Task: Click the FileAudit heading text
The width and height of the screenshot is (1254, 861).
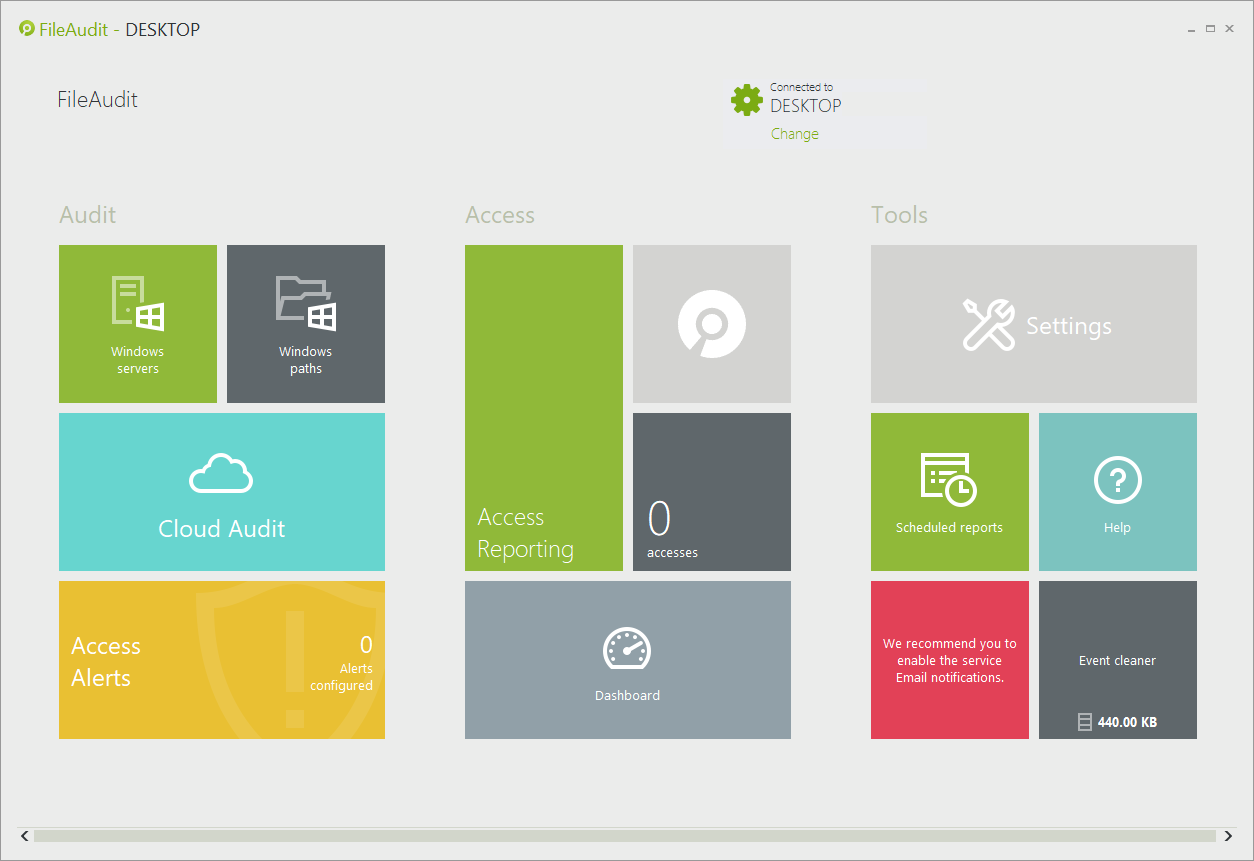Action: tap(97, 99)
